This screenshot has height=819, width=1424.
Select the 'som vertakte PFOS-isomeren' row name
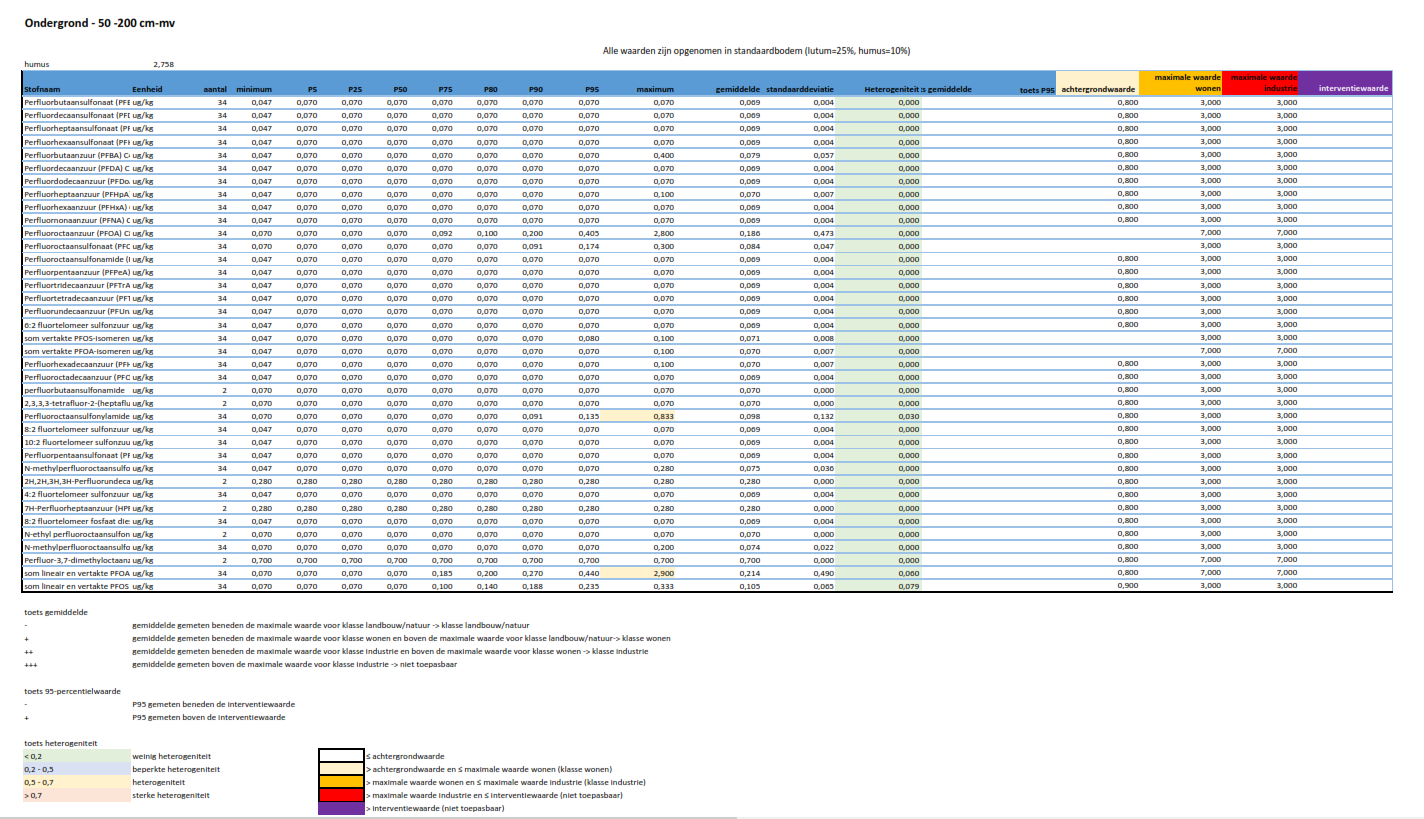coord(77,338)
